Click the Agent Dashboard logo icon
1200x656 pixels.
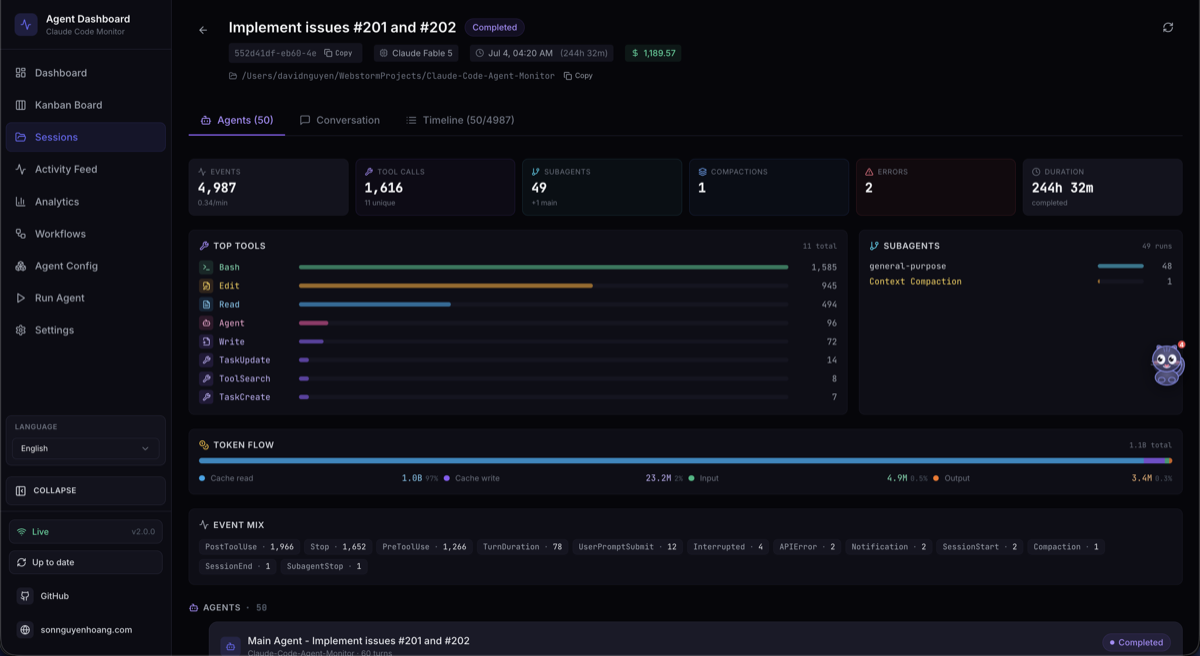point(26,25)
